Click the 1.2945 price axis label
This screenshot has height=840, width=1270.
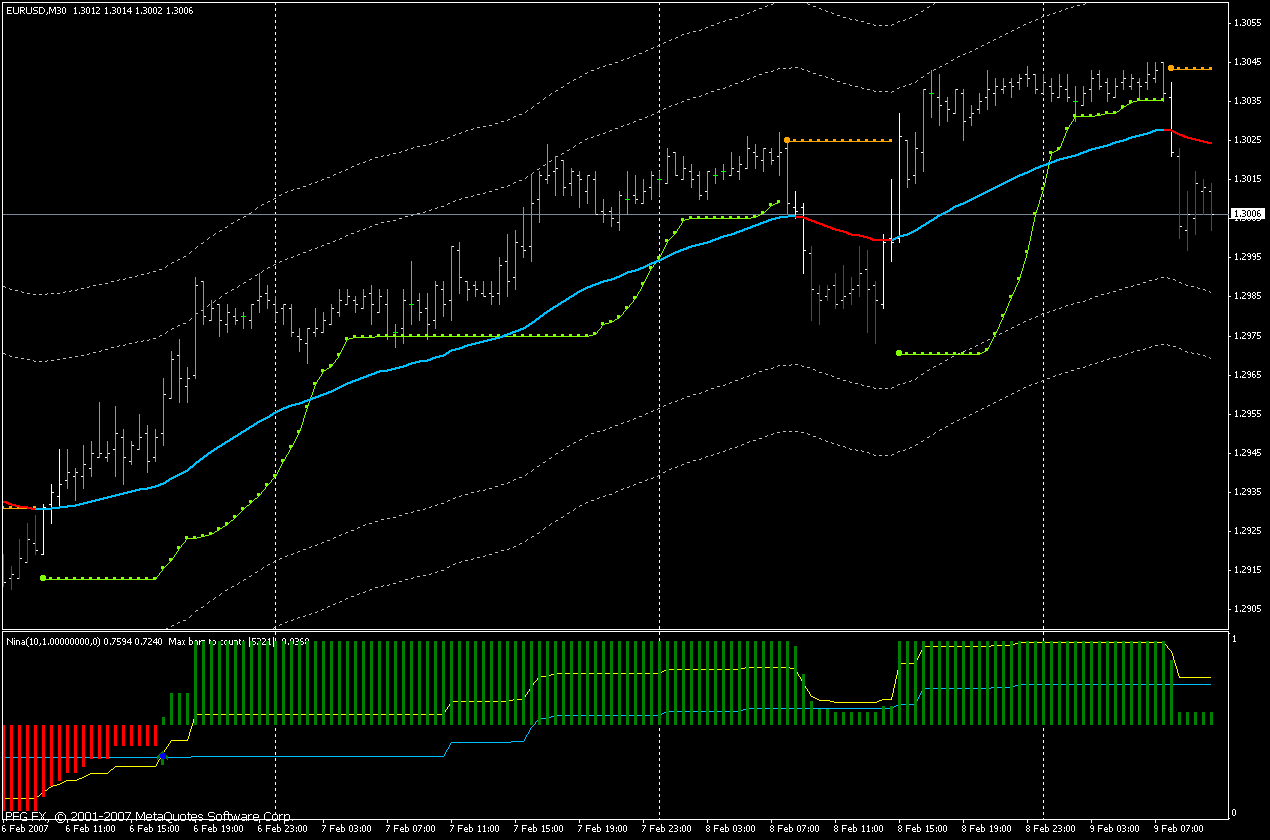coord(1246,453)
